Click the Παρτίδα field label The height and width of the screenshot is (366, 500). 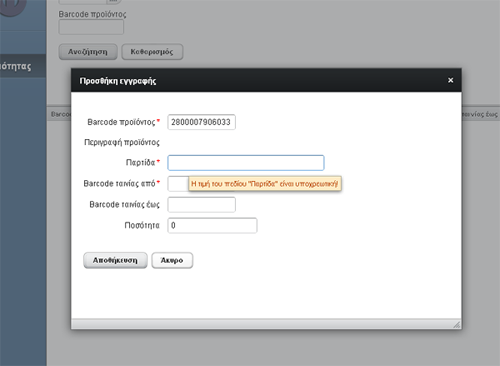point(140,163)
